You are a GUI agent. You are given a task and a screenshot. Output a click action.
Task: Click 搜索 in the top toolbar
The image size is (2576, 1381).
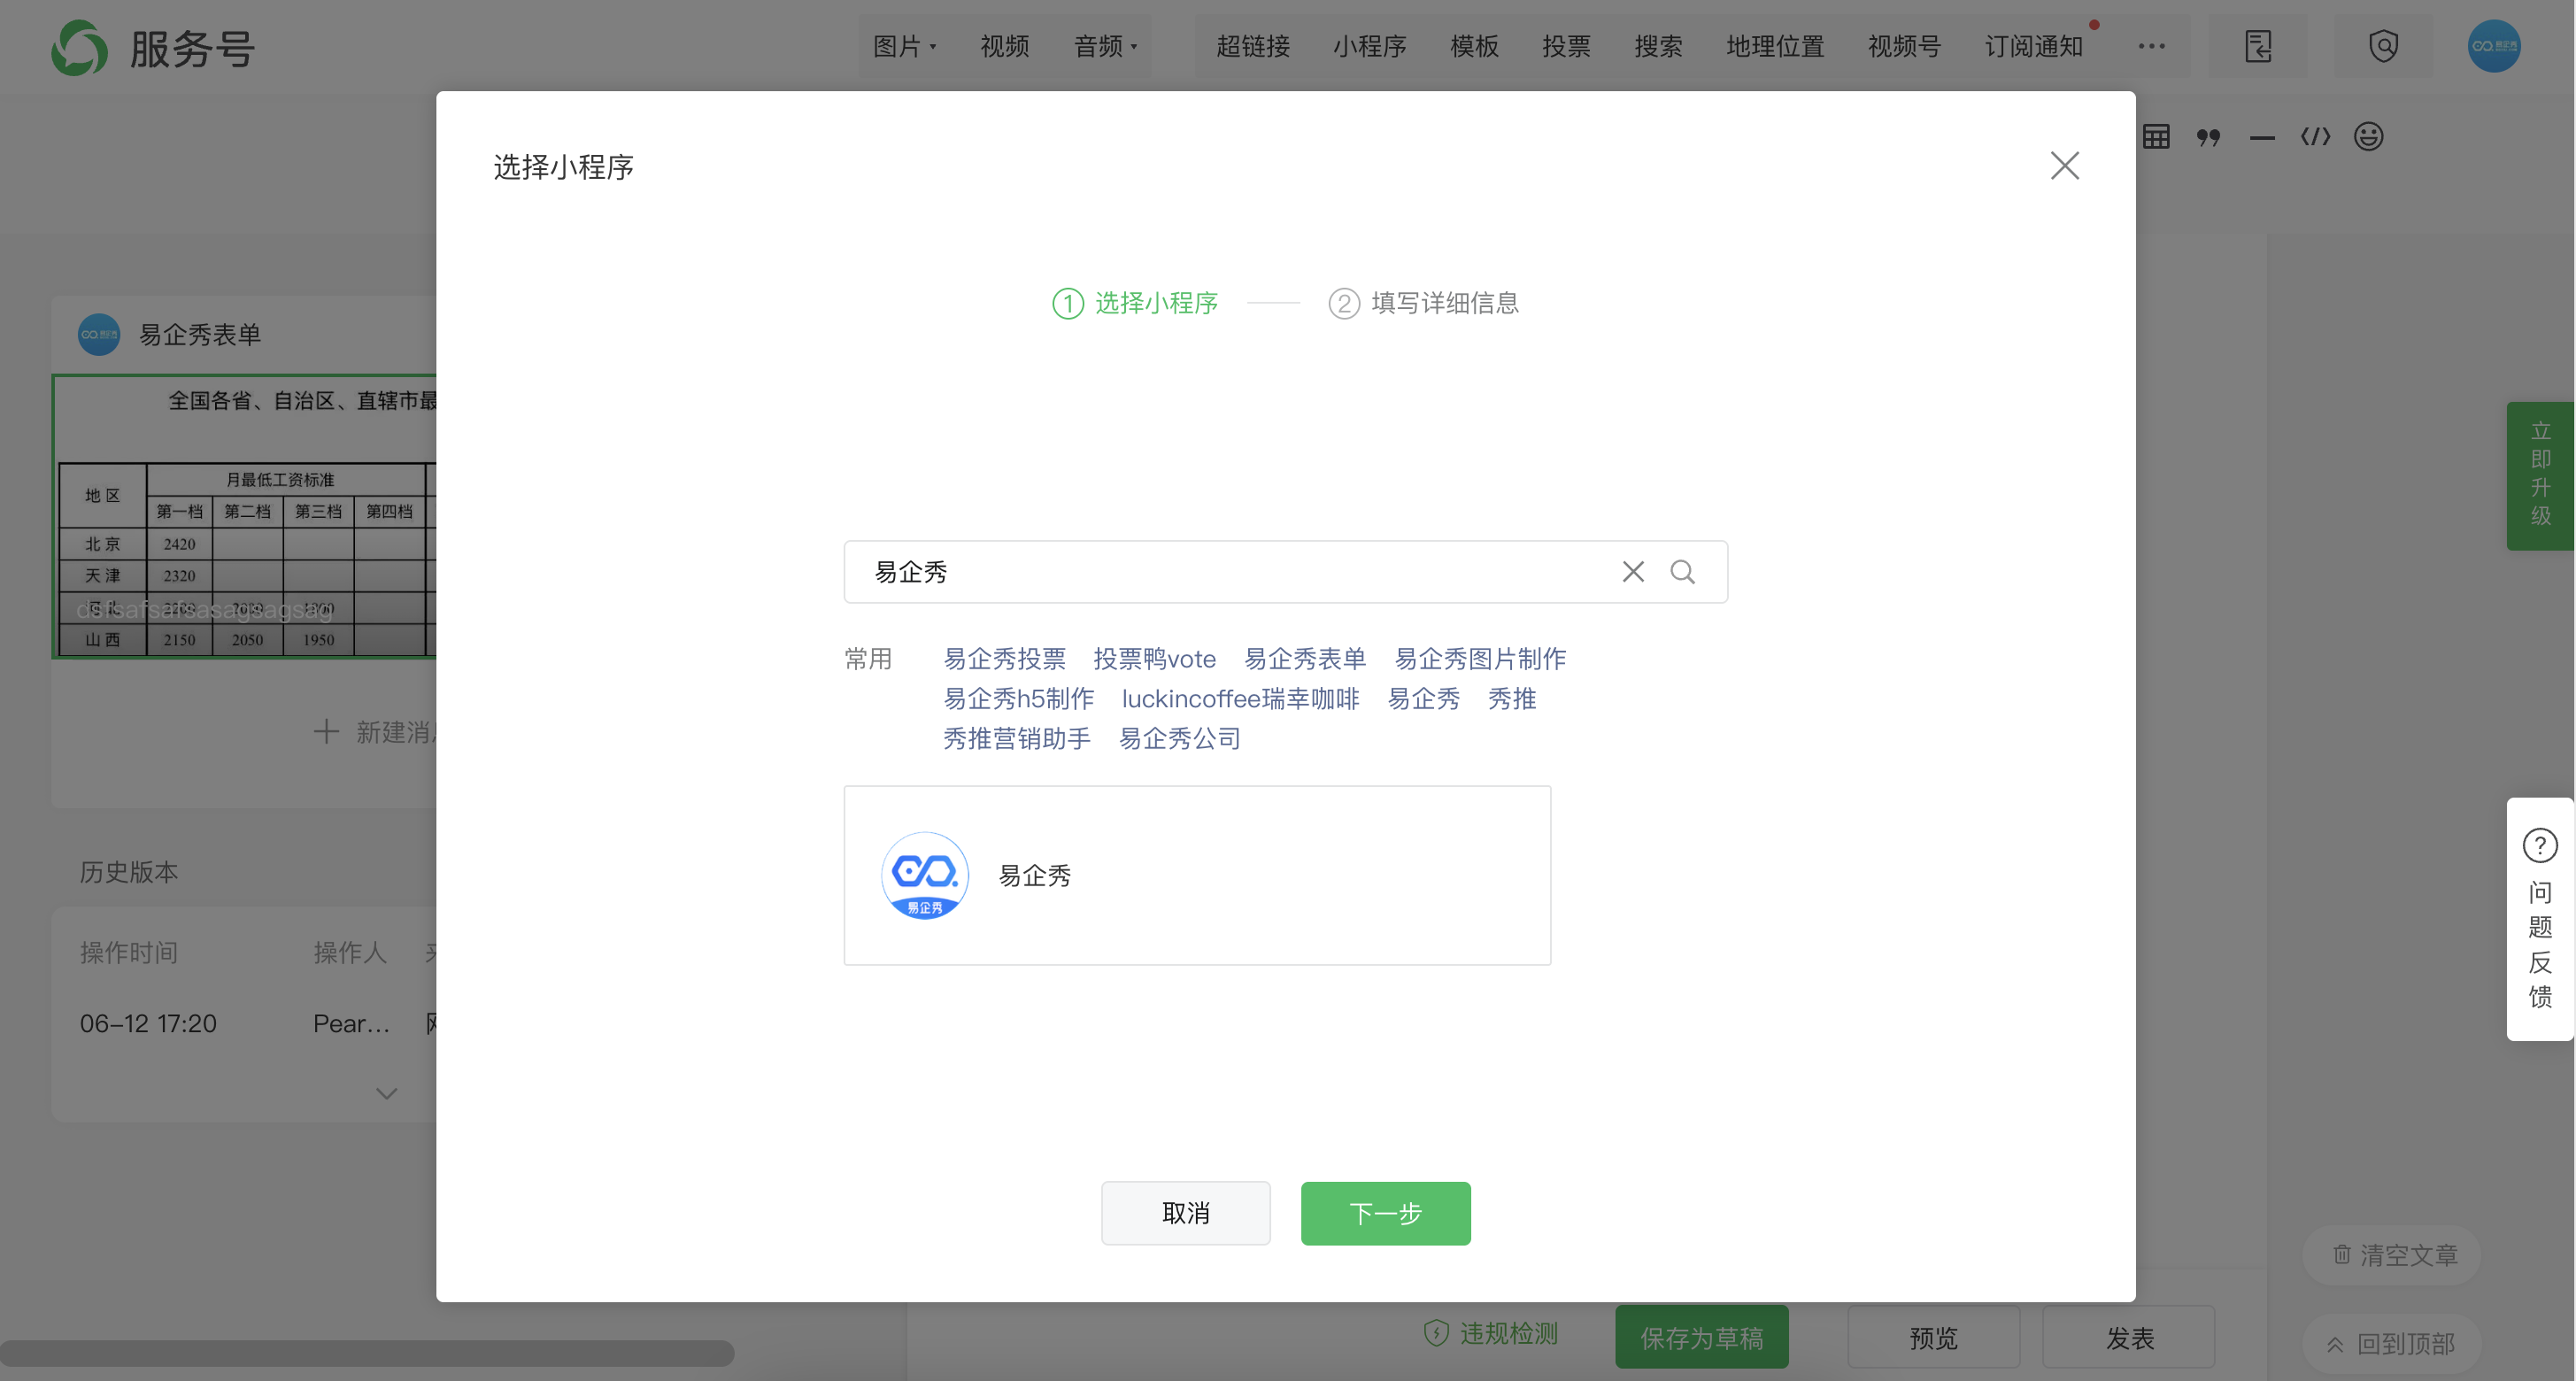point(1659,46)
